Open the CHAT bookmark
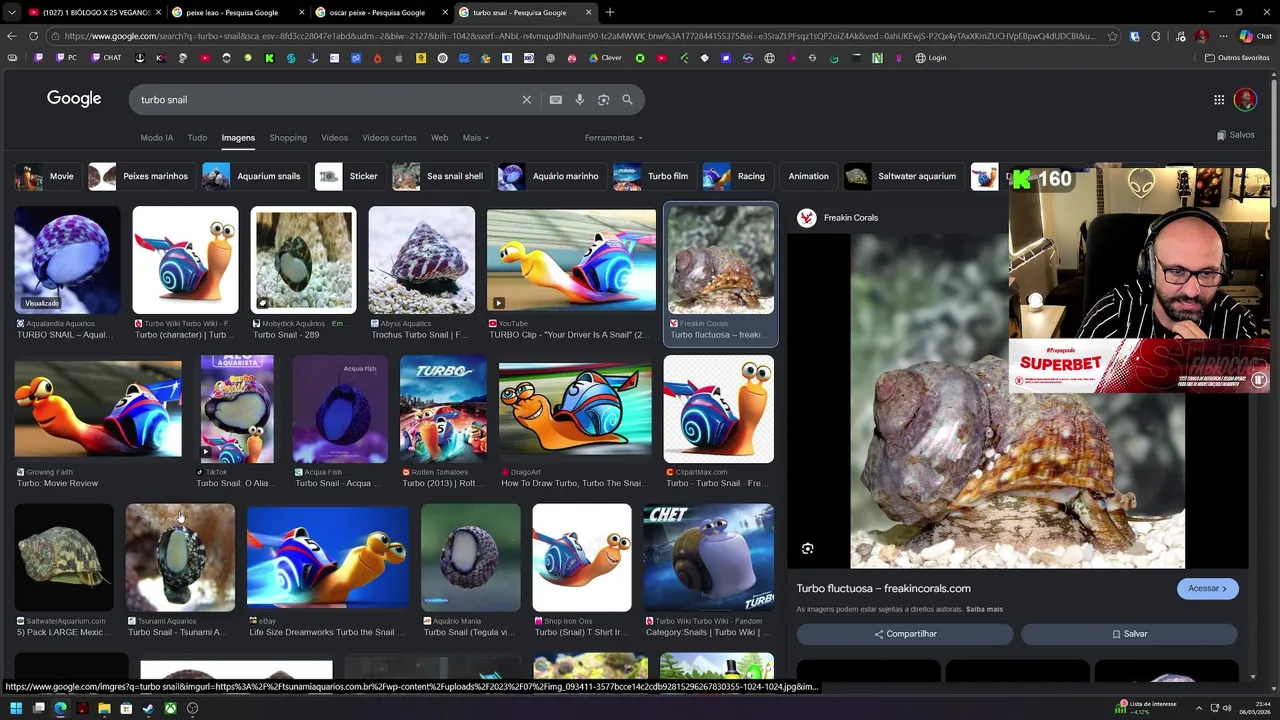 pyautogui.click(x=105, y=58)
